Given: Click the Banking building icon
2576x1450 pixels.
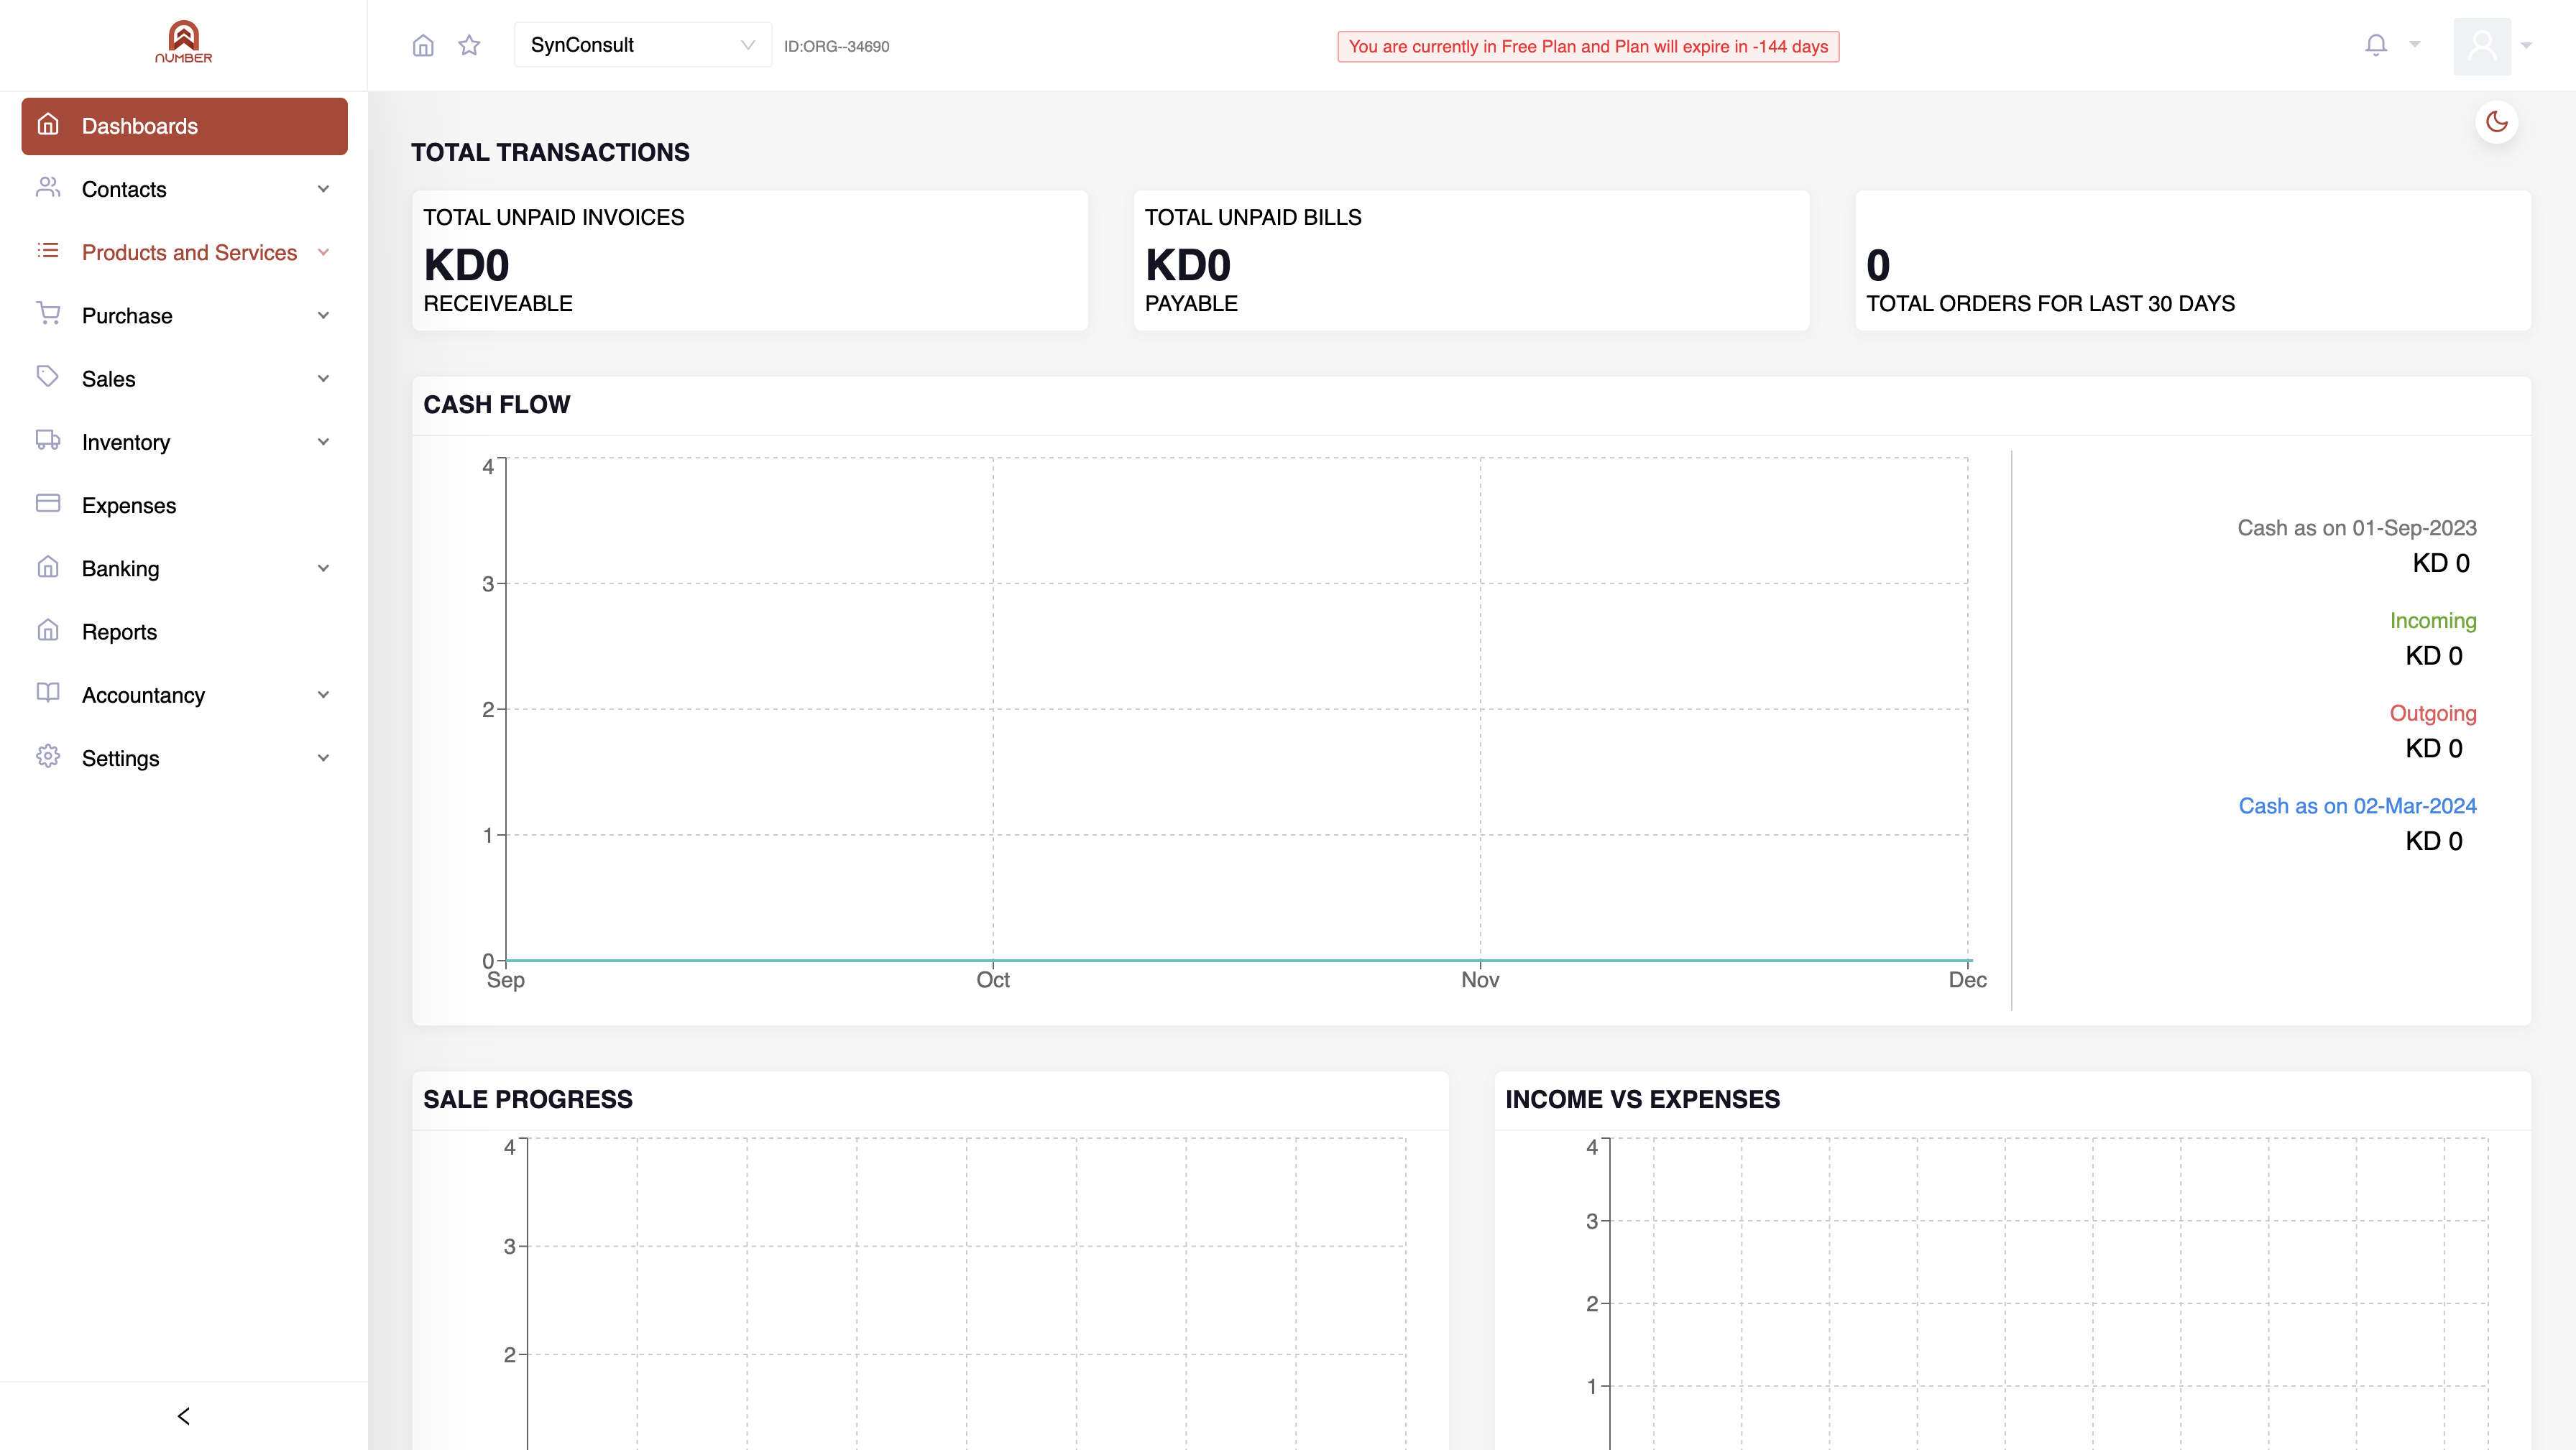Looking at the screenshot, I should (48, 567).
